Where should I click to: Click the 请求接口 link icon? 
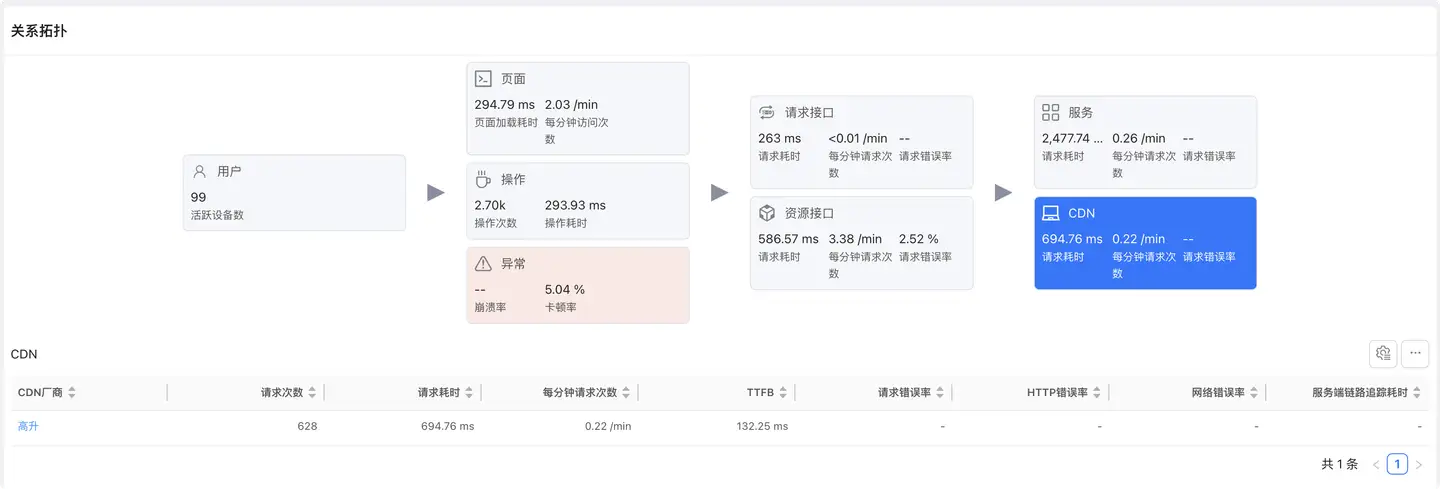pyautogui.click(x=767, y=113)
